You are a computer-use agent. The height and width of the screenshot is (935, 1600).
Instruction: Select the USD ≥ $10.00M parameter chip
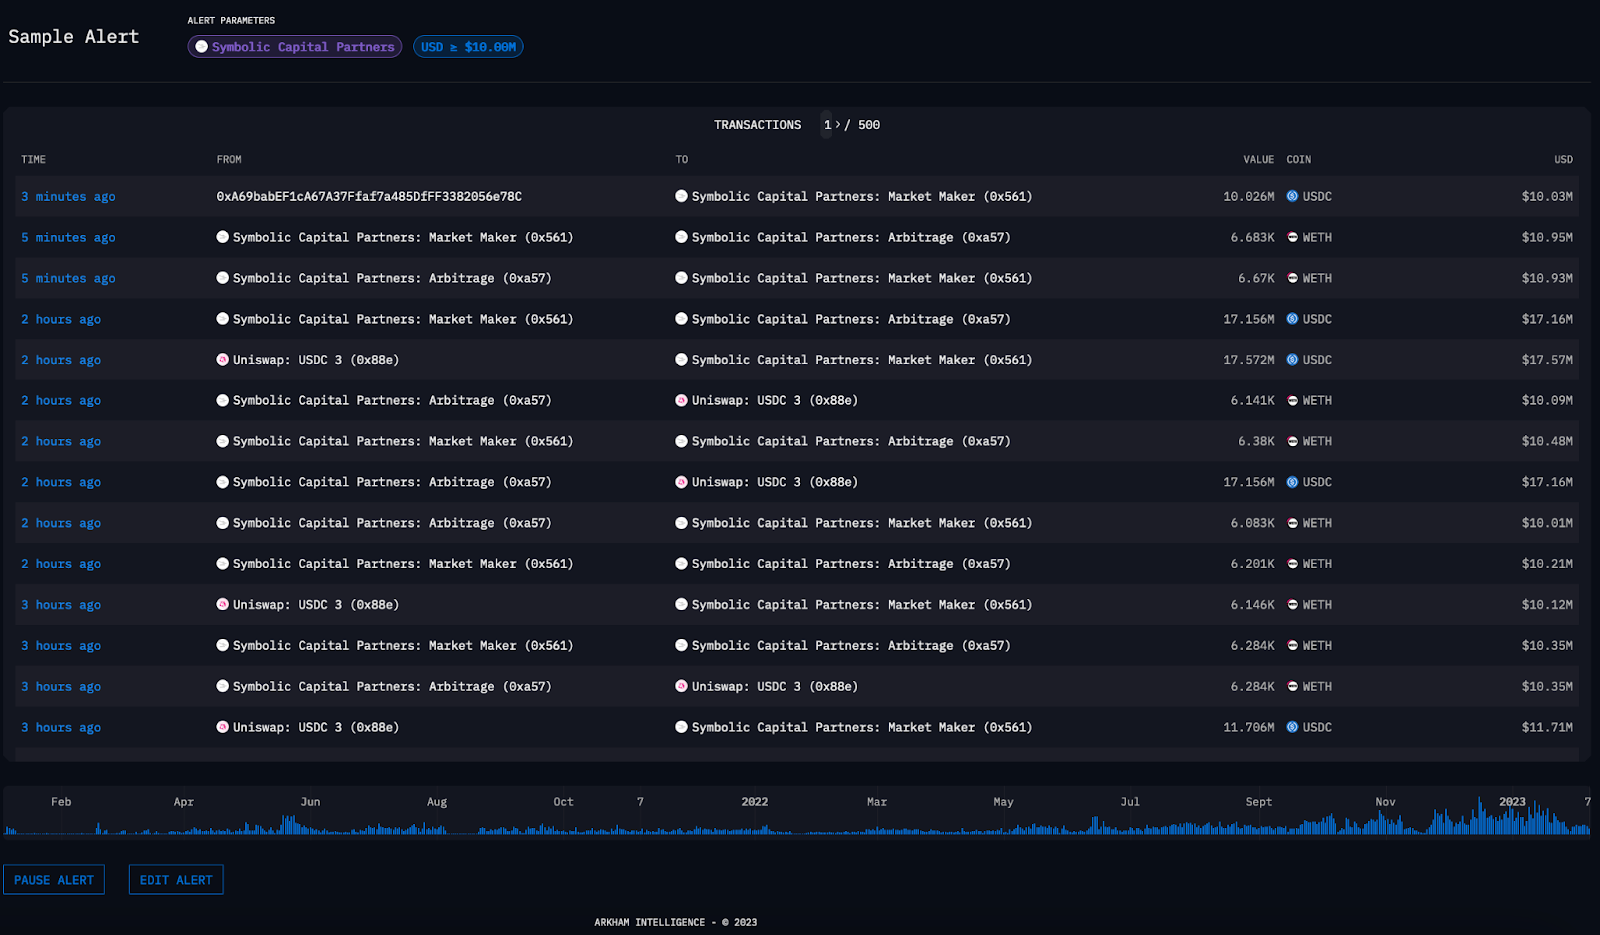coord(468,47)
